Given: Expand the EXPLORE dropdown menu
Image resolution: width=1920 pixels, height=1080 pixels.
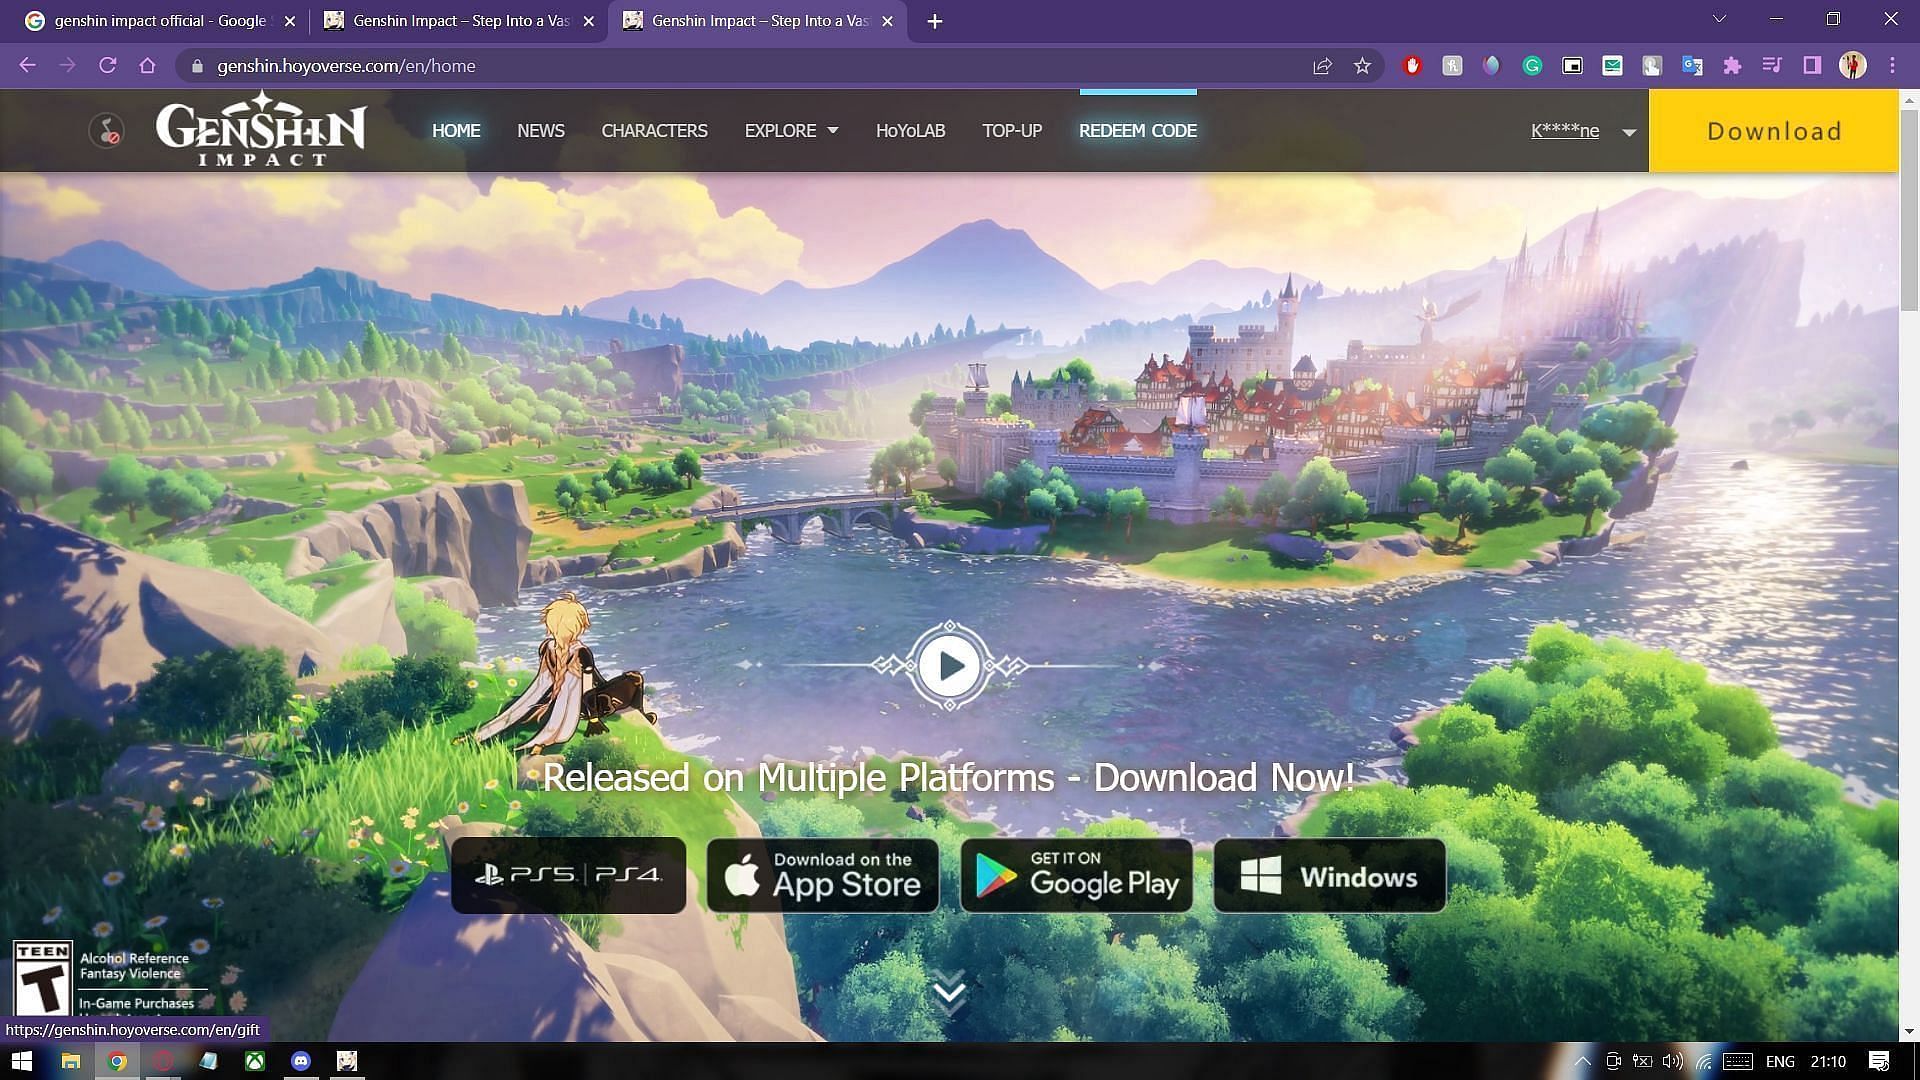Looking at the screenshot, I should 790,129.
